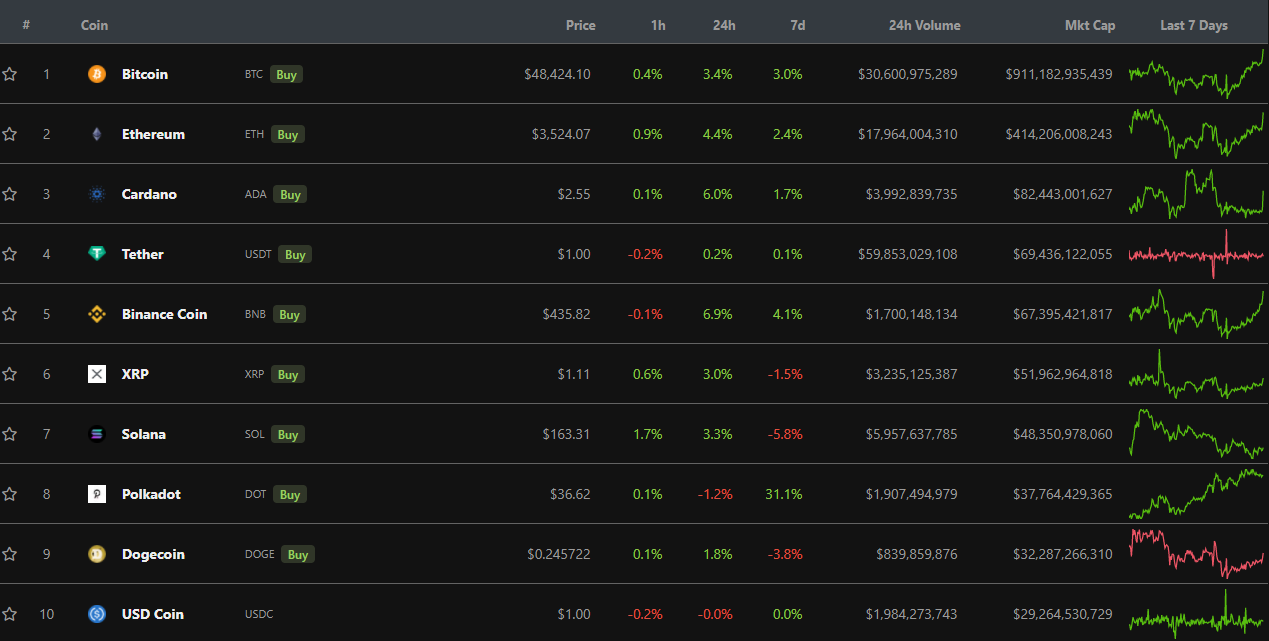This screenshot has width=1269, height=641.
Task: Sort by the 1h change header
Action: coord(658,25)
